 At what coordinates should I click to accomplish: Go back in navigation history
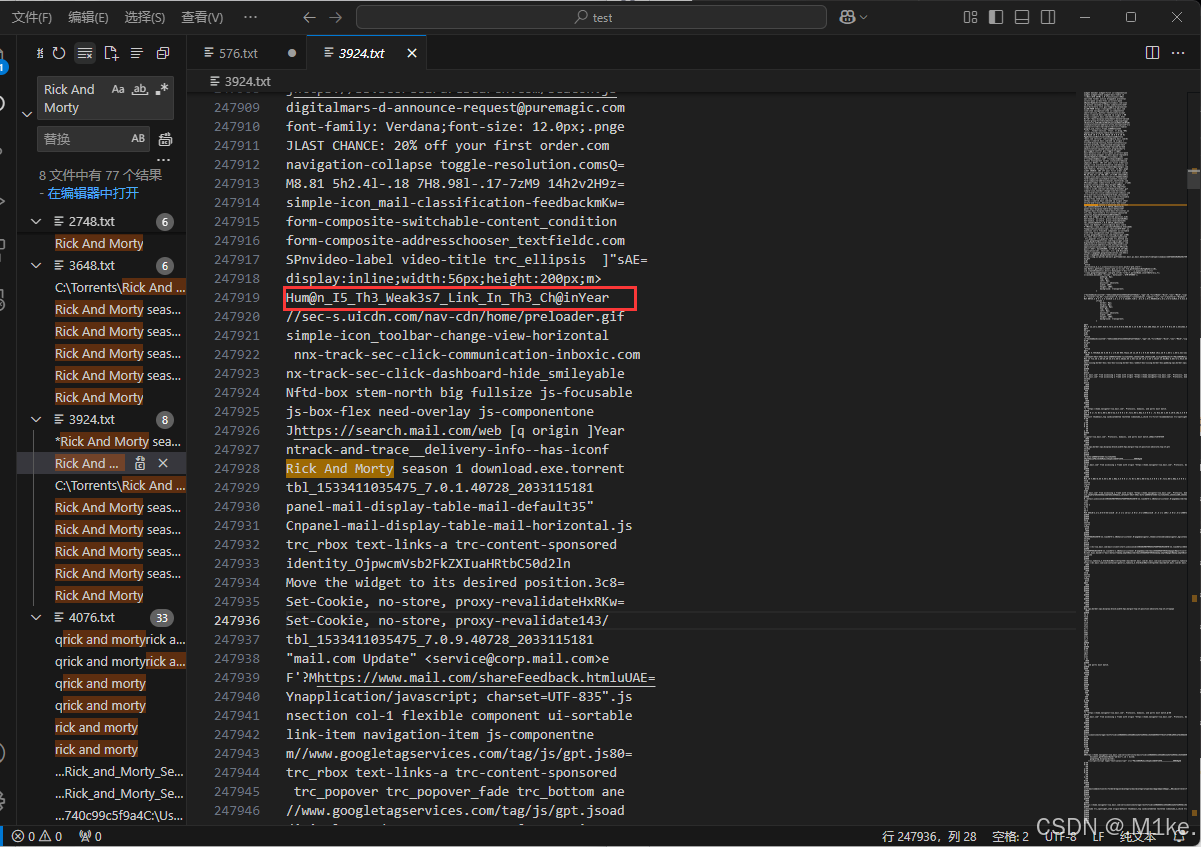pos(309,17)
